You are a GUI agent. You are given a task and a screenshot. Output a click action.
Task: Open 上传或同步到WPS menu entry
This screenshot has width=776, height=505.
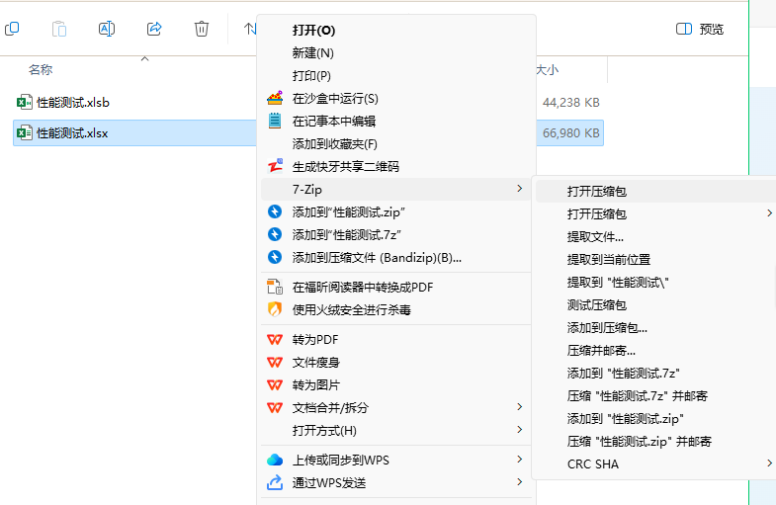396,460
